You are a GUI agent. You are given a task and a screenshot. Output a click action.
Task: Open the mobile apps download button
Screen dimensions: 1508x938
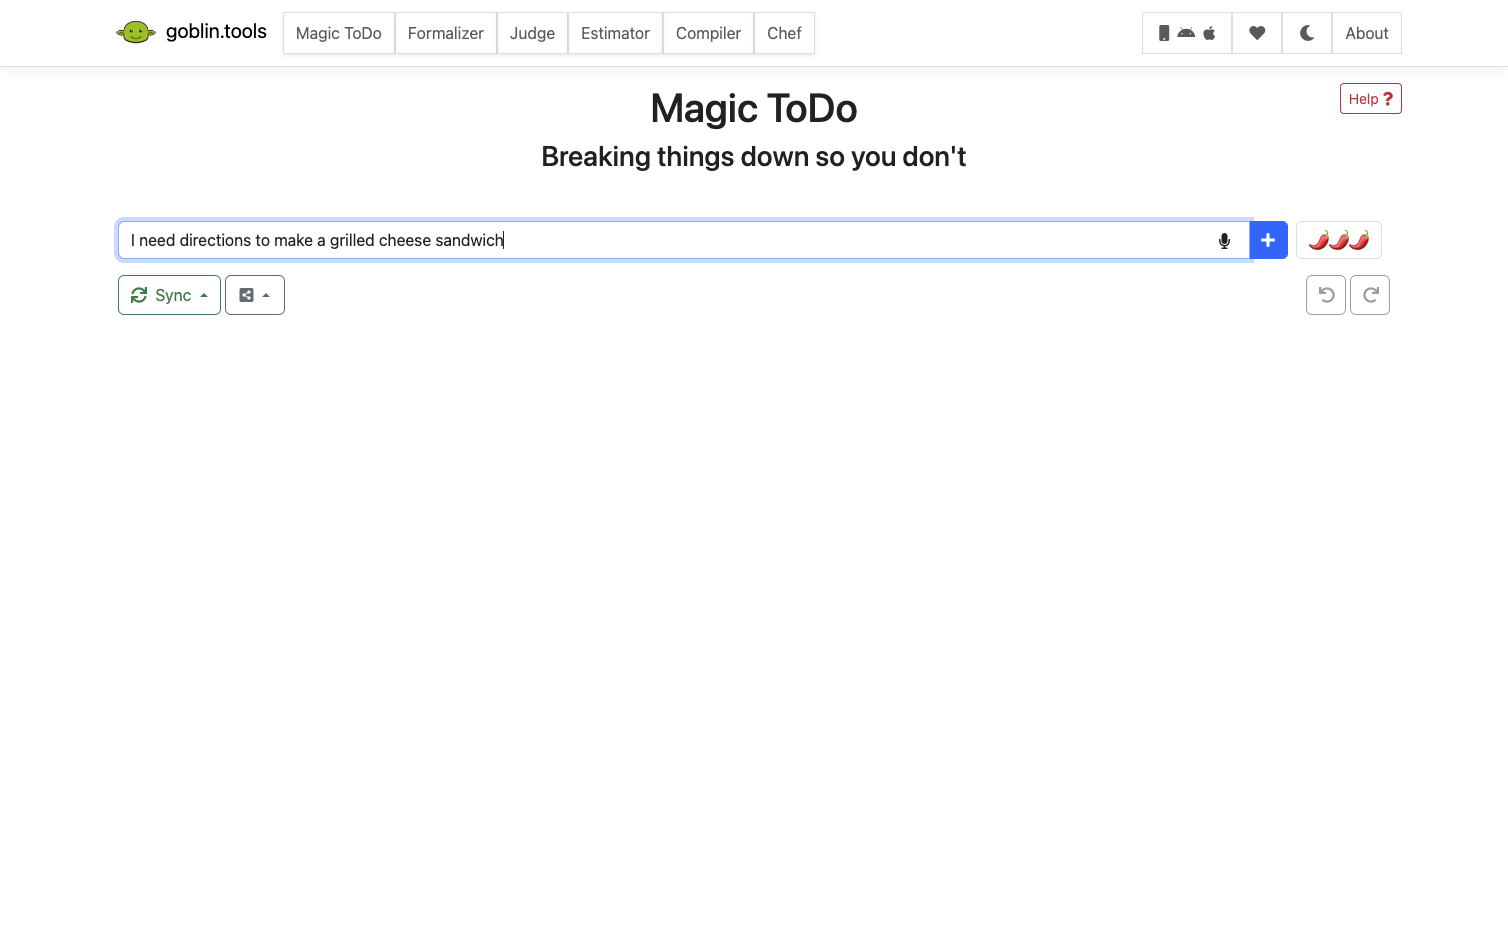click(x=1187, y=33)
